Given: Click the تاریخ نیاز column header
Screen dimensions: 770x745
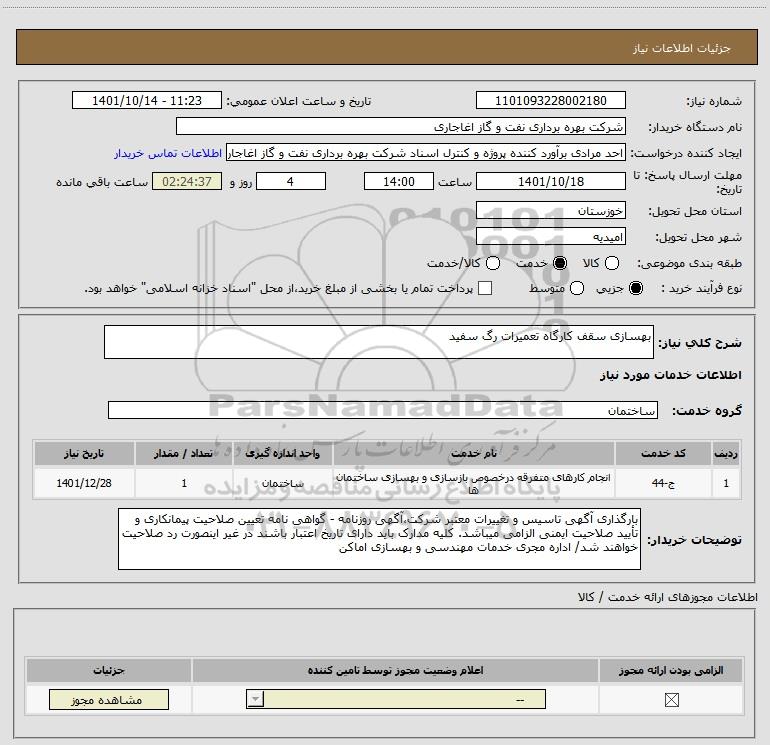Looking at the screenshot, I should tap(84, 453).
